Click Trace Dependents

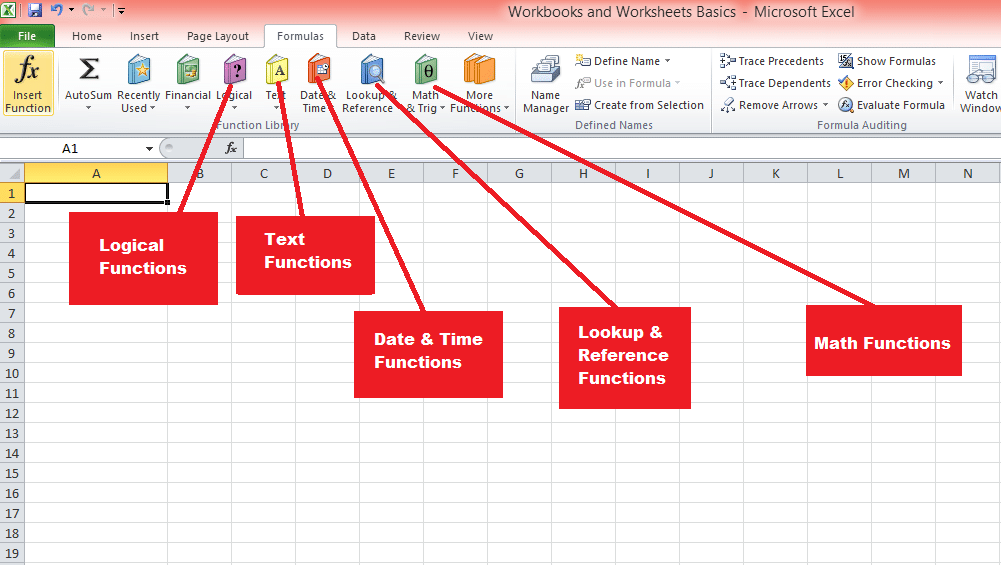tap(775, 83)
